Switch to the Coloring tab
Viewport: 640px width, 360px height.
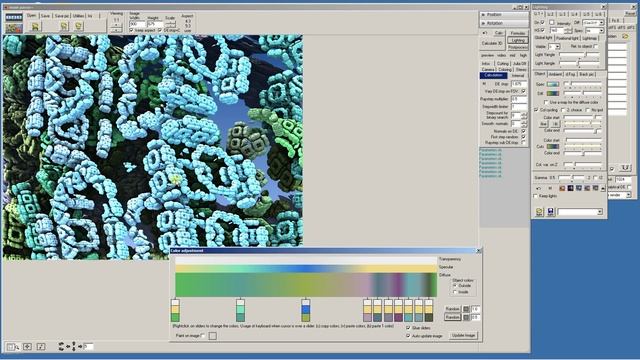(x=504, y=69)
